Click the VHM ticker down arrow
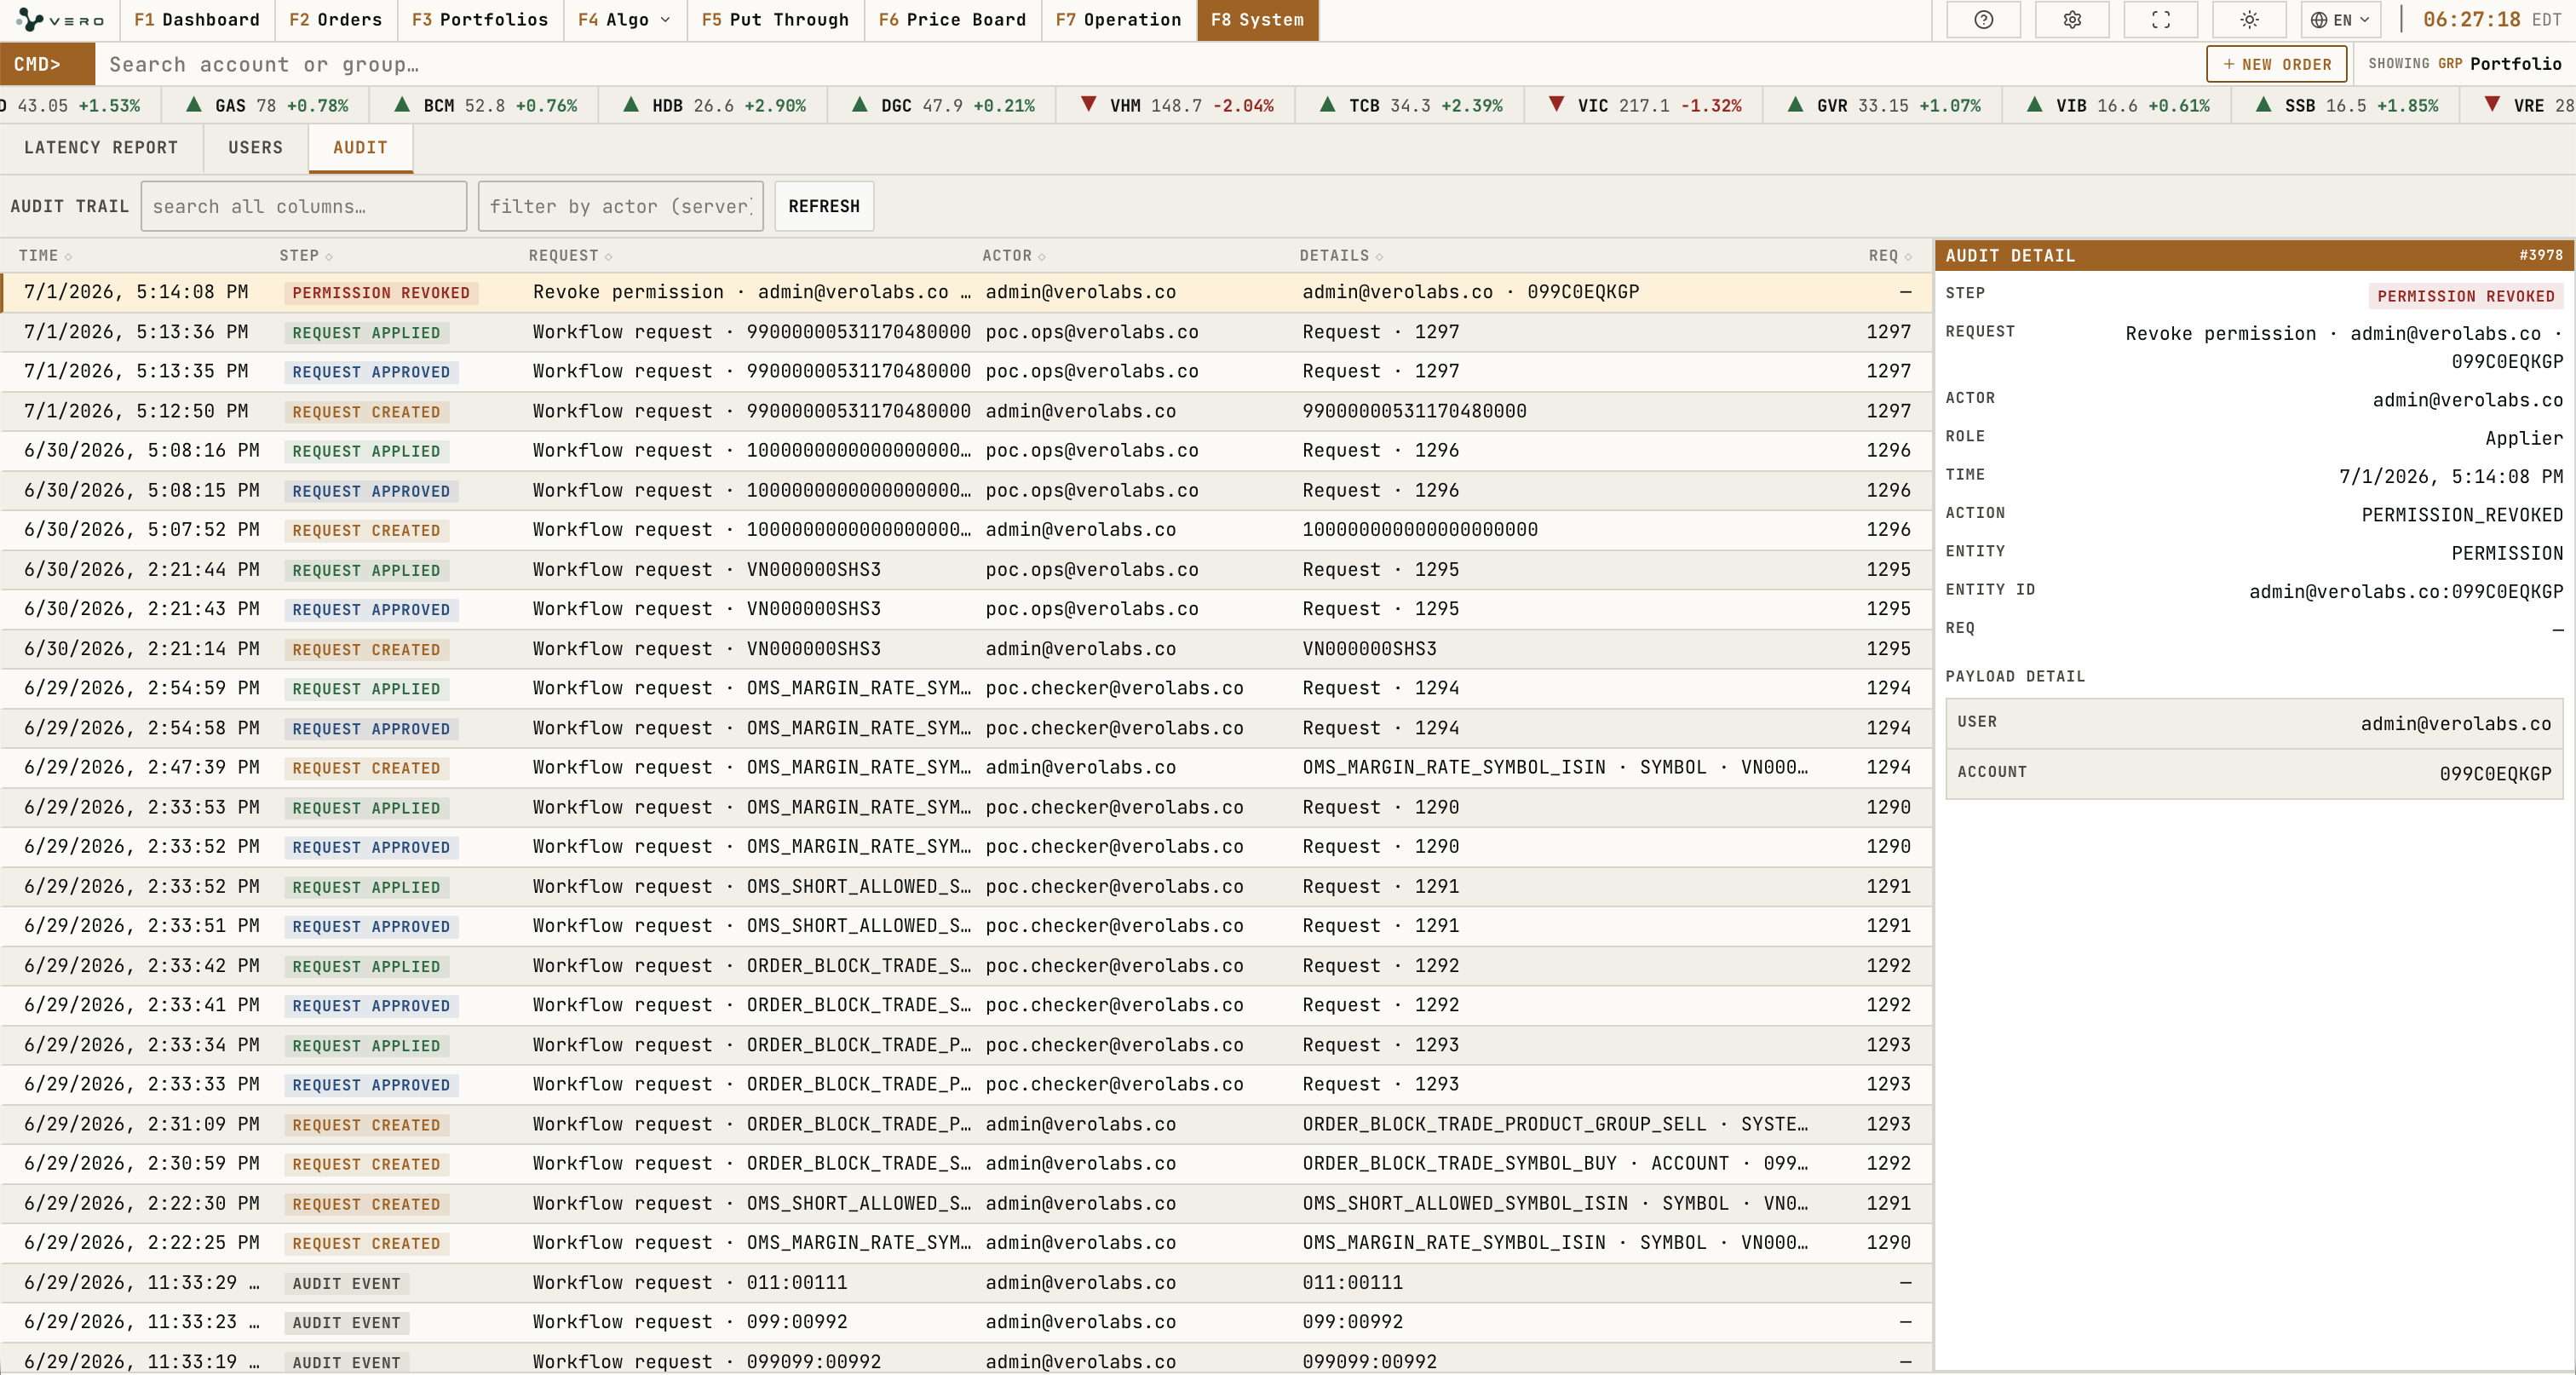The width and height of the screenshot is (2576, 1375). point(1089,104)
